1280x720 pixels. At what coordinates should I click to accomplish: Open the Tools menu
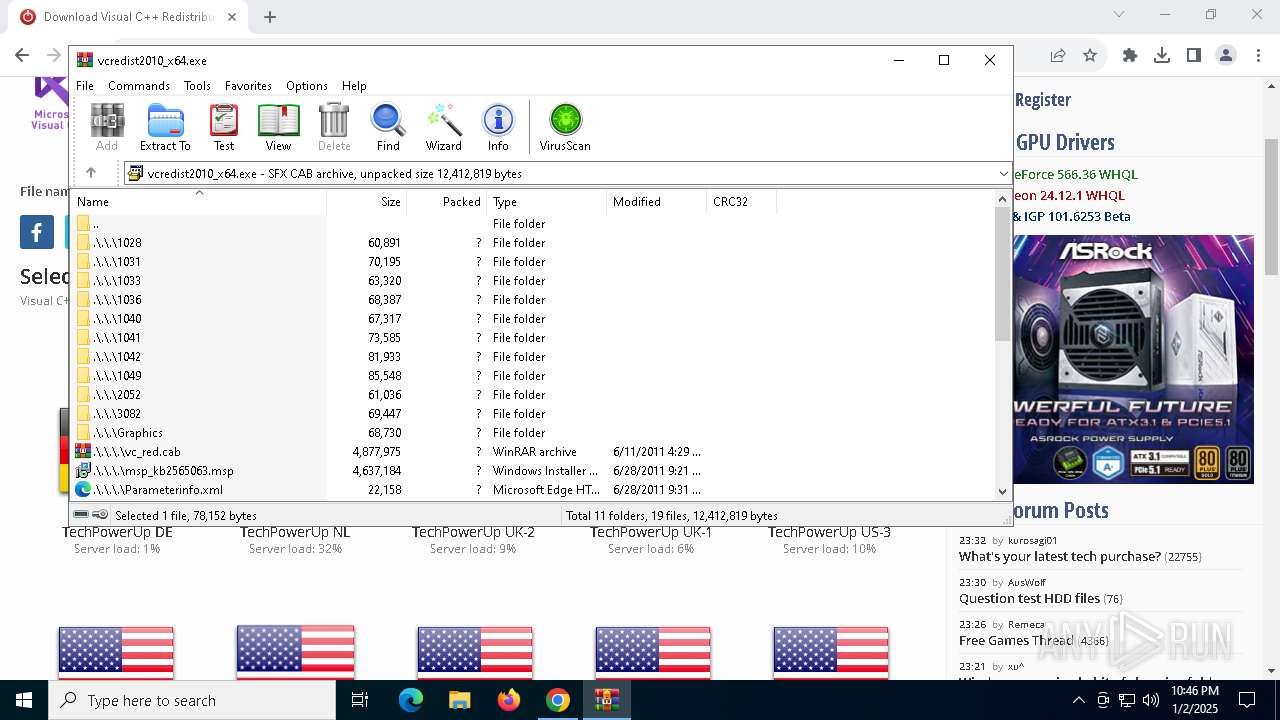(x=197, y=86)
